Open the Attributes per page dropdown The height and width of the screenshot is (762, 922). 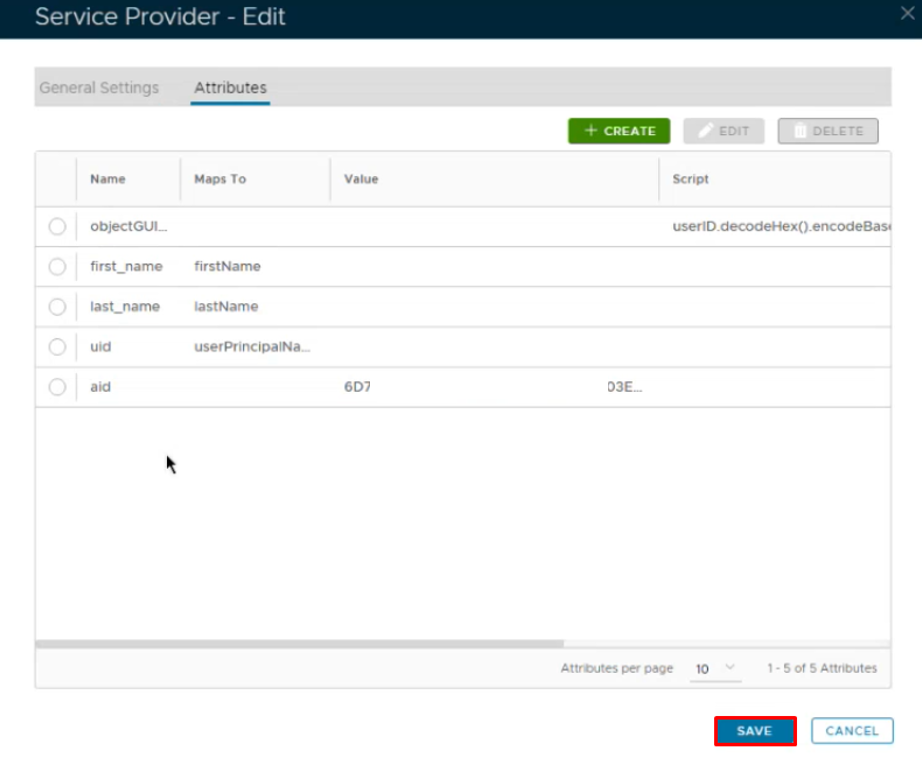click(x=715, y=668)
